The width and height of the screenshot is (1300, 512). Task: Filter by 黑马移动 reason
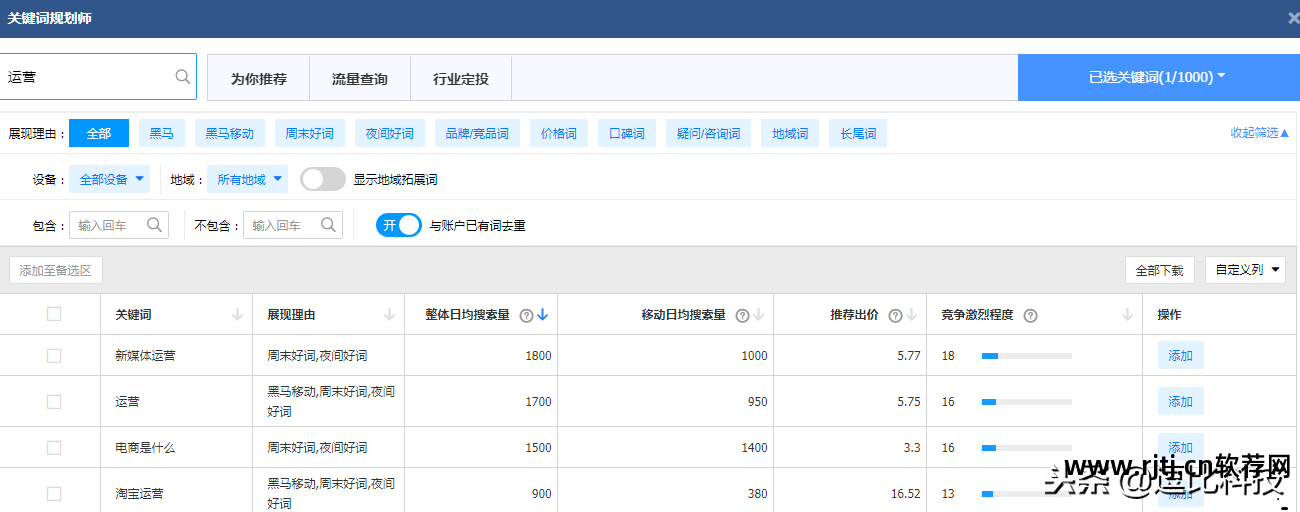click(x=230, y=133)
